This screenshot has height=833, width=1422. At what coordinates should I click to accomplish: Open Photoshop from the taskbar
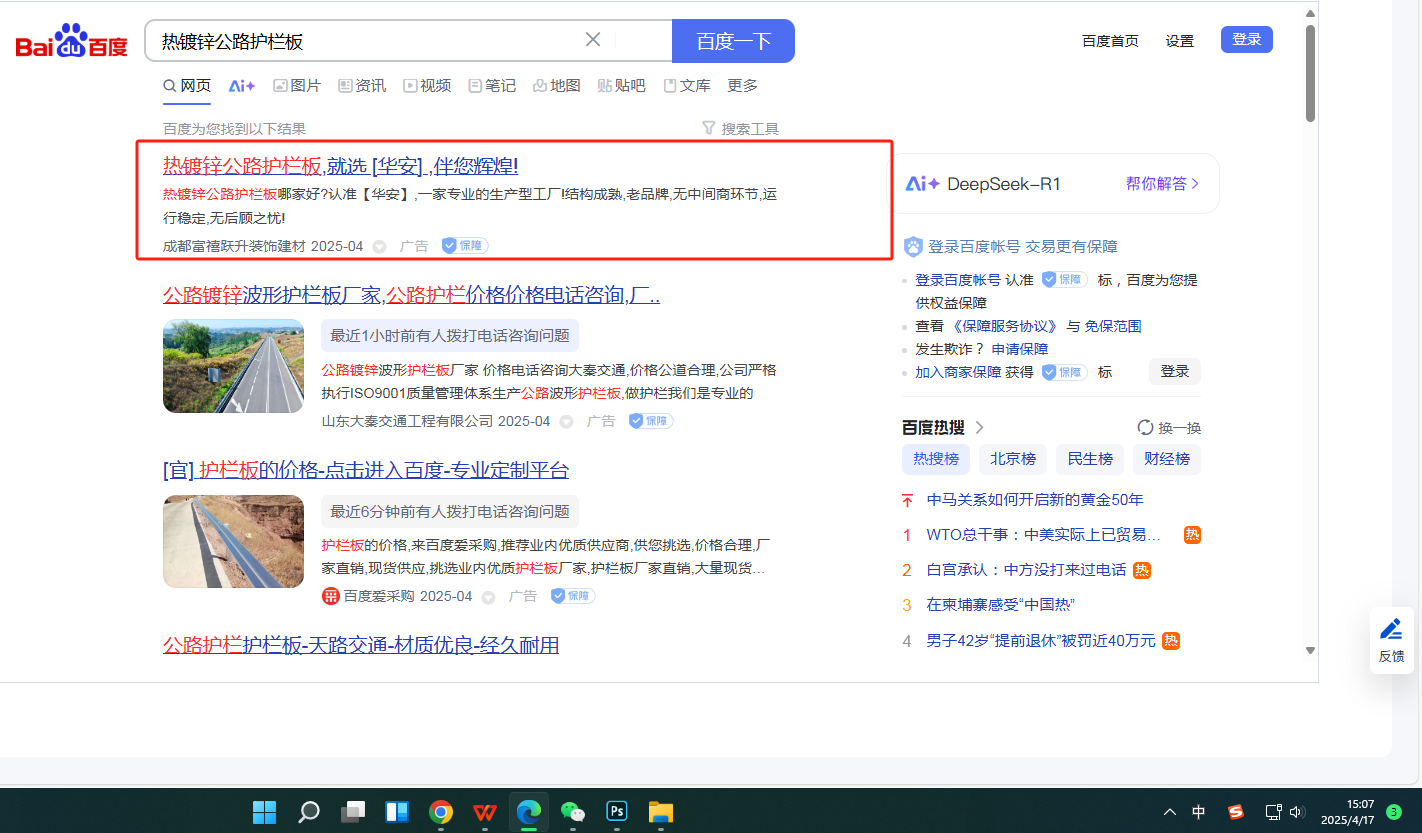(x=617, y=811)
